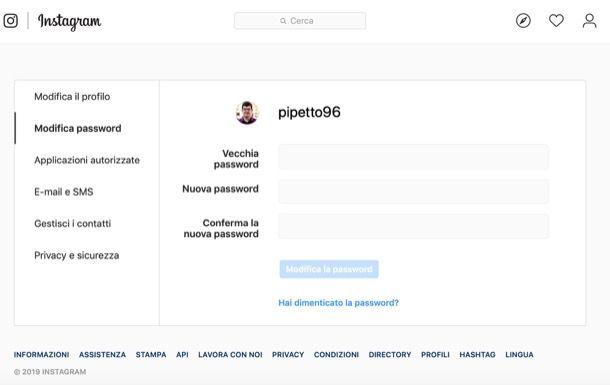Image resolution: width=610 pixels, height=385 pixels.
Task: Click the Instagram wordmark logo
Action: (69, 21)
